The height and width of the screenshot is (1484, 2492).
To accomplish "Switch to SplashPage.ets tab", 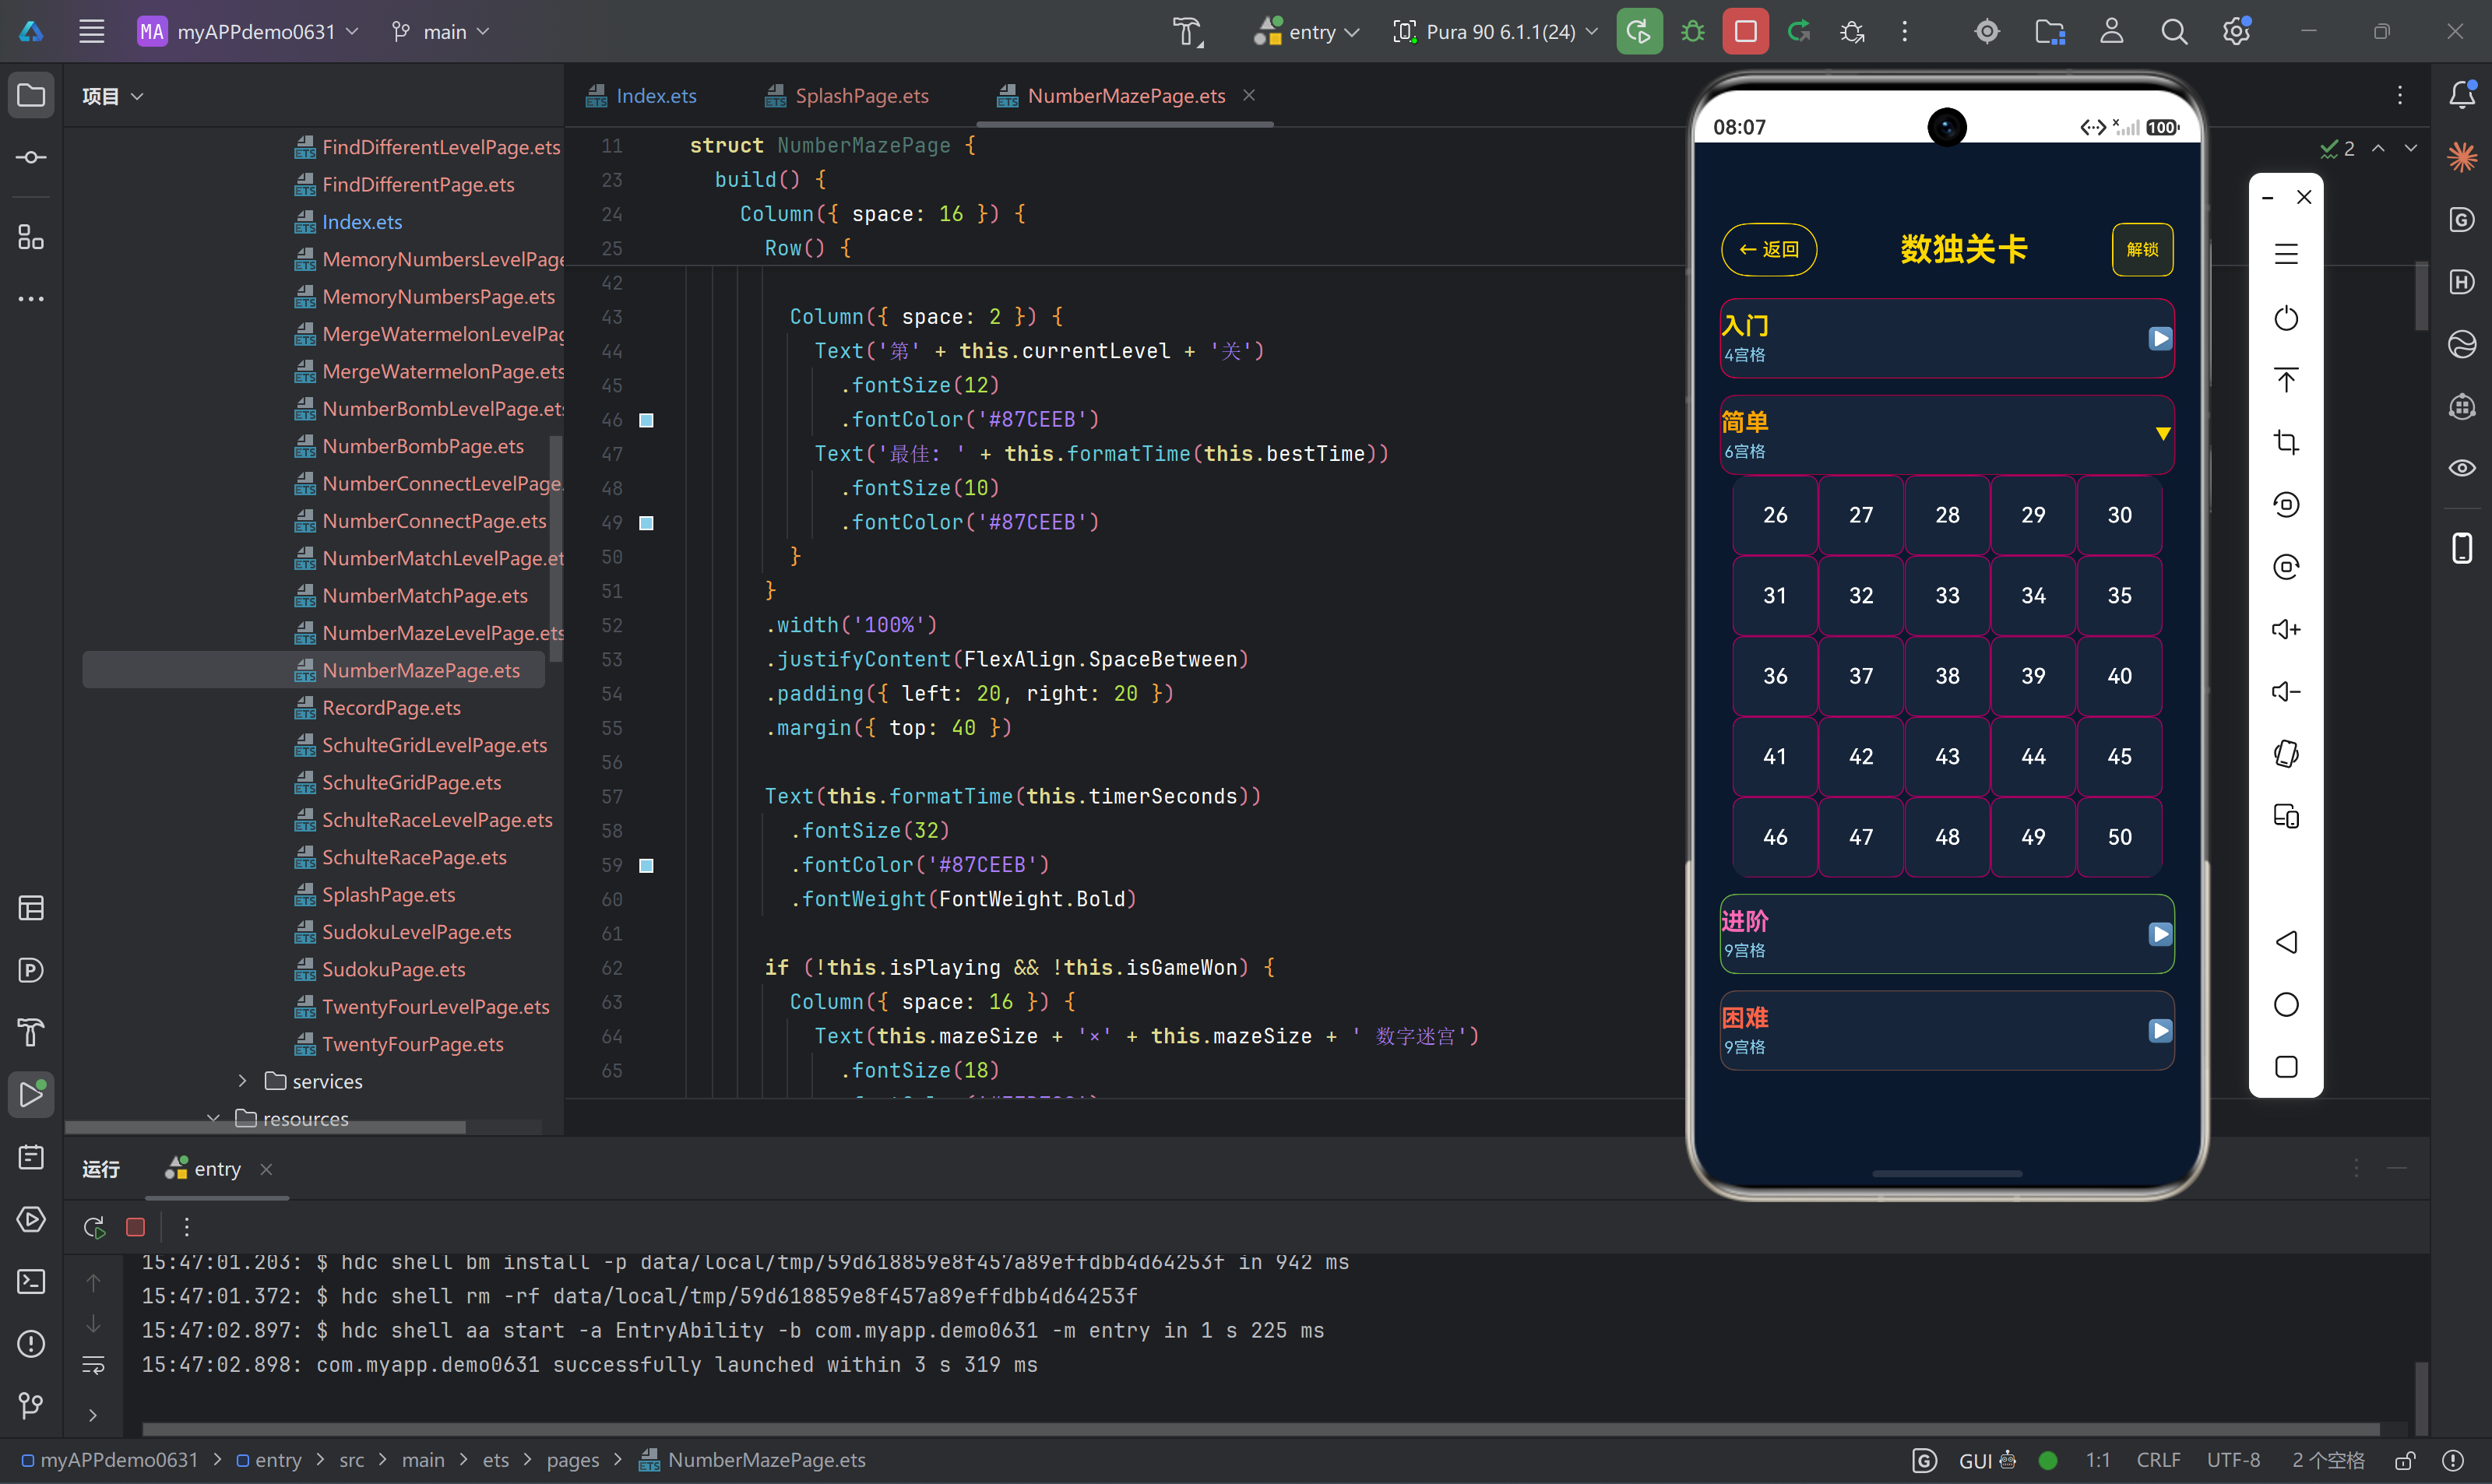I will (847, 96).
